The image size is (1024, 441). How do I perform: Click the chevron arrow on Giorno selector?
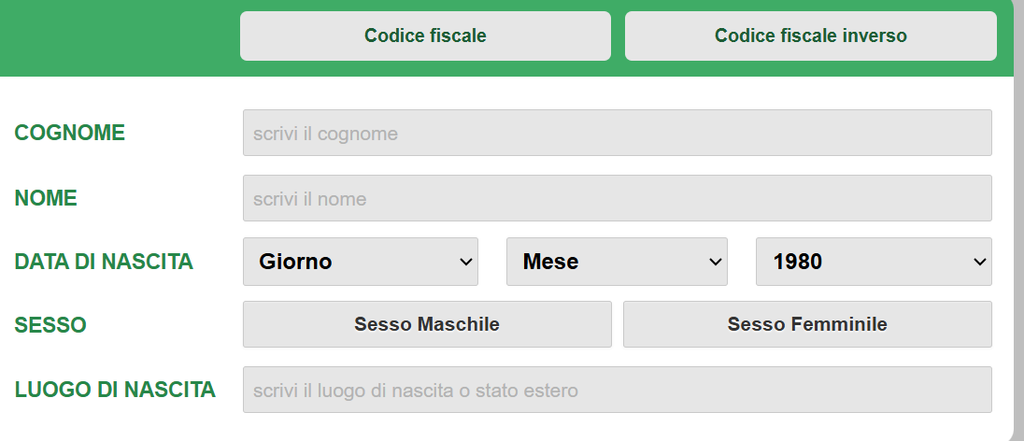[x=465, y=262]
